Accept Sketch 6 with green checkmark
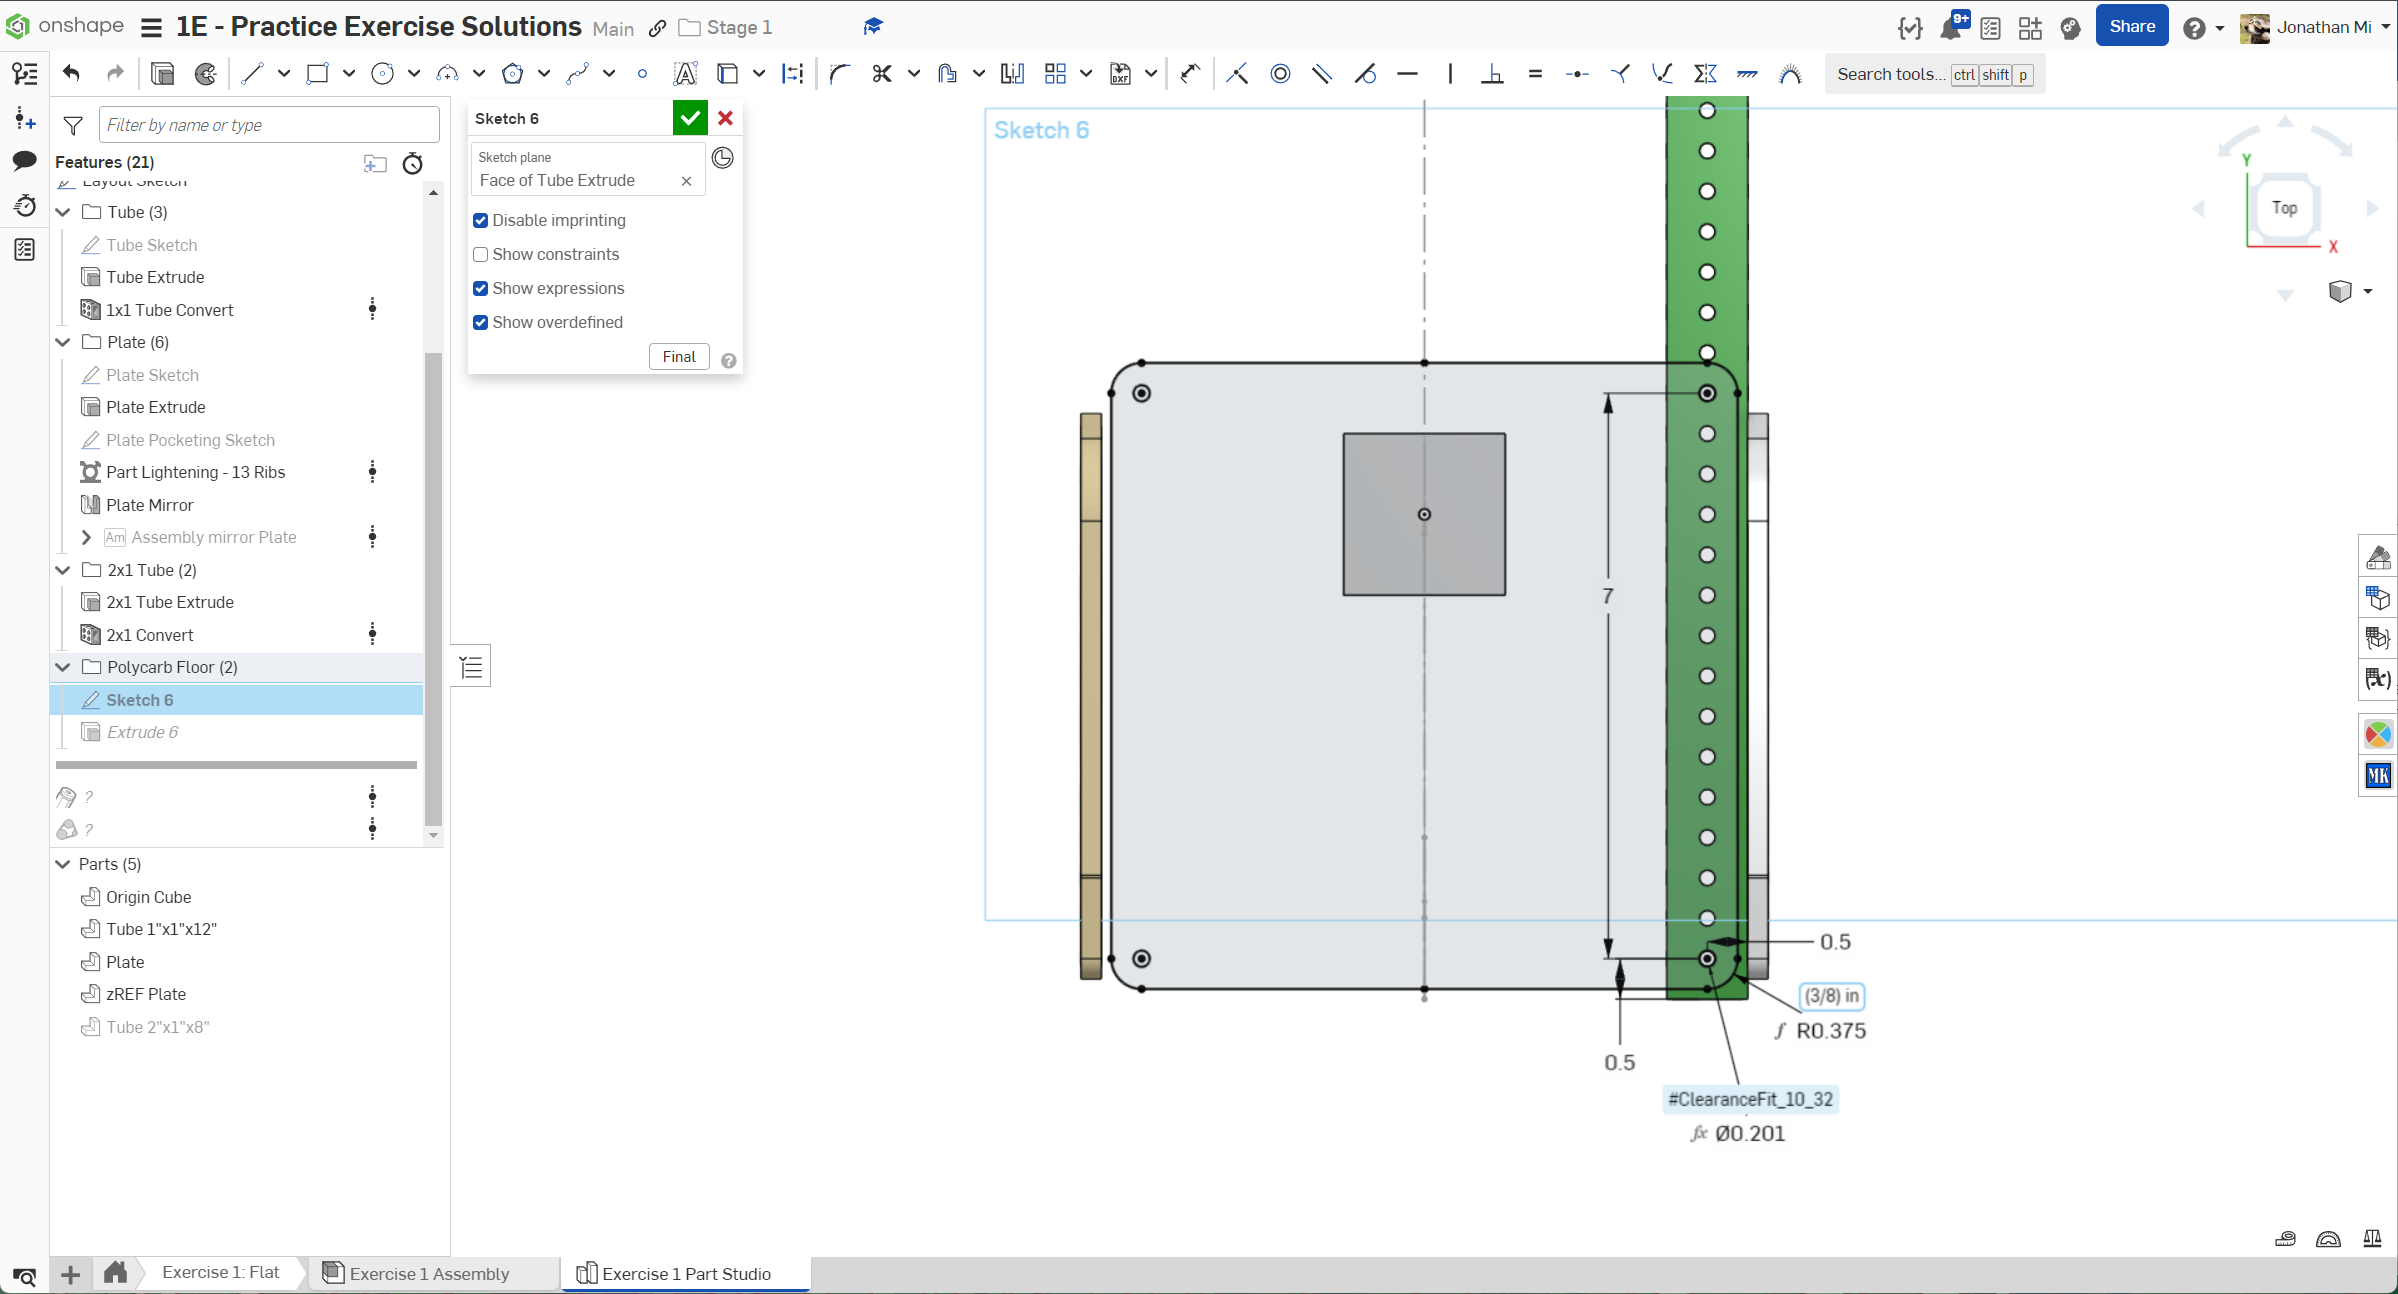The image size is (2398, 1294). point(689,118)
